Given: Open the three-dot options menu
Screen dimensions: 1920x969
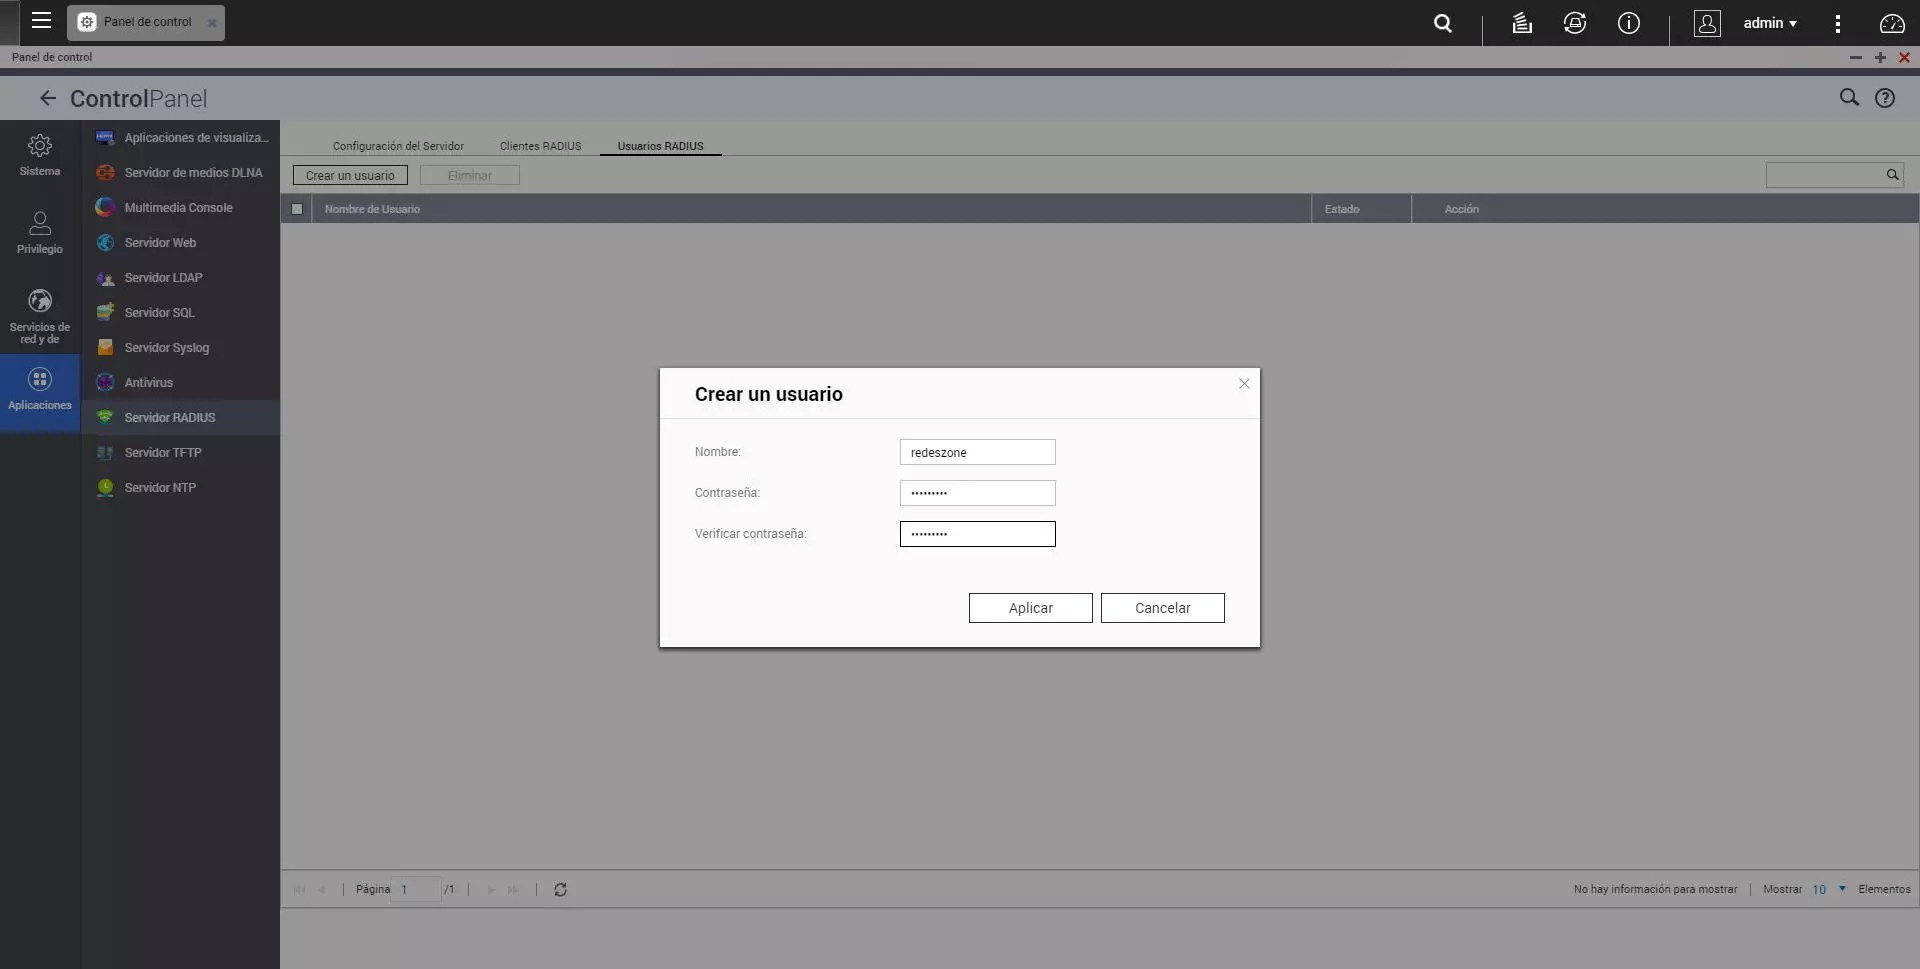Looking at the screenshot, I should 1838,23.
